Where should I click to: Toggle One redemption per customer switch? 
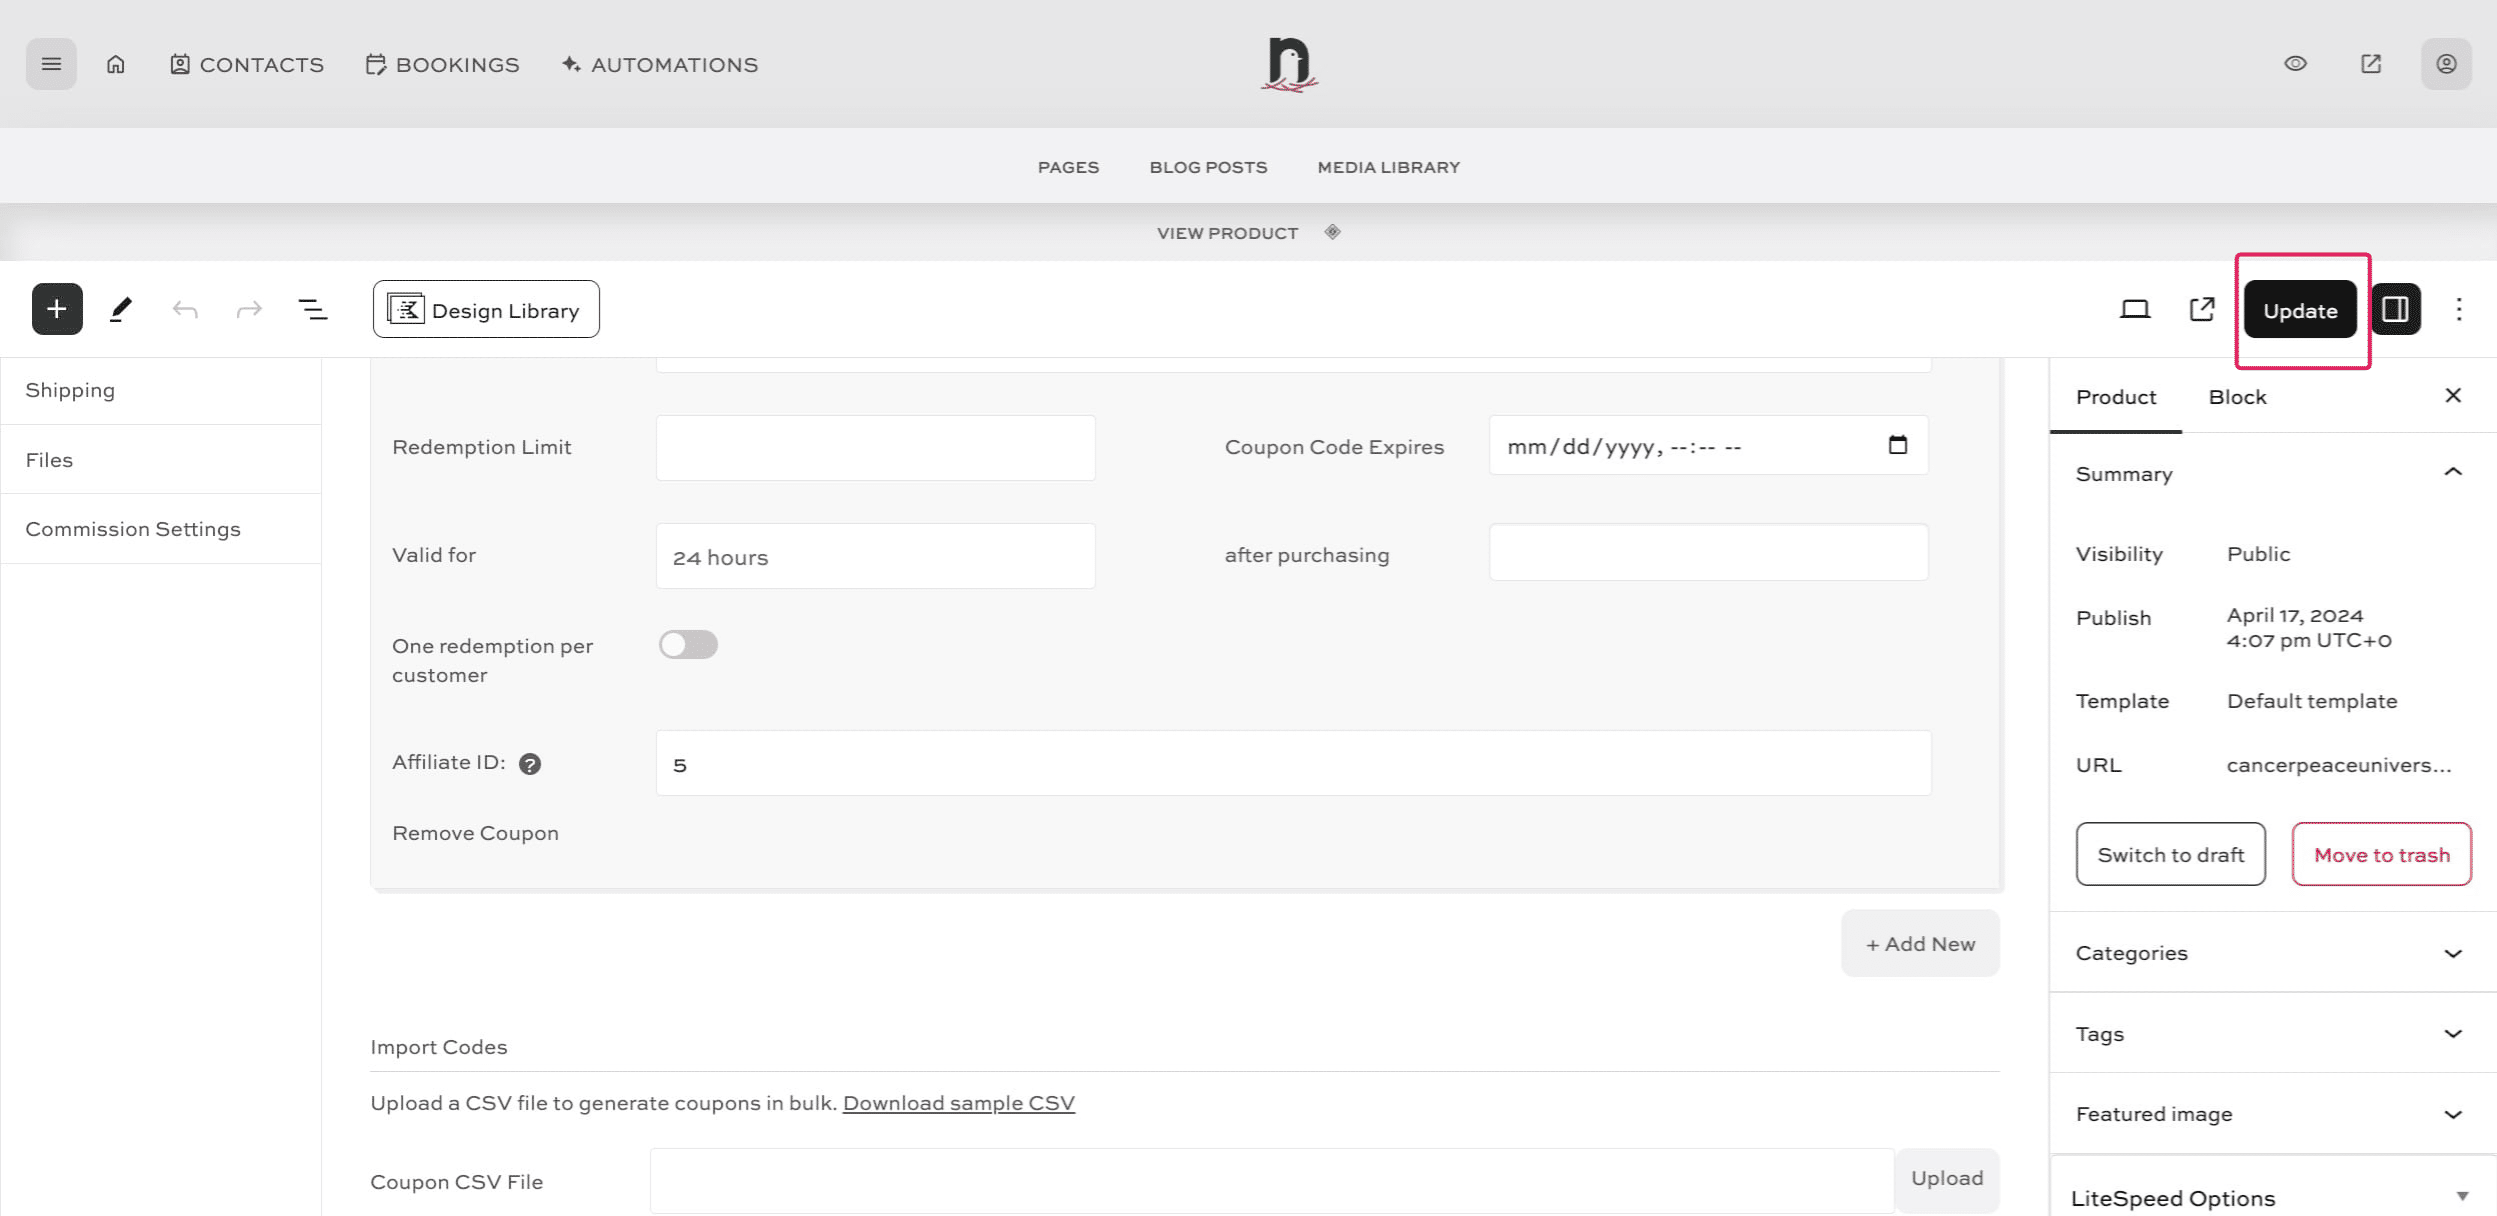(x=688, y=645)
